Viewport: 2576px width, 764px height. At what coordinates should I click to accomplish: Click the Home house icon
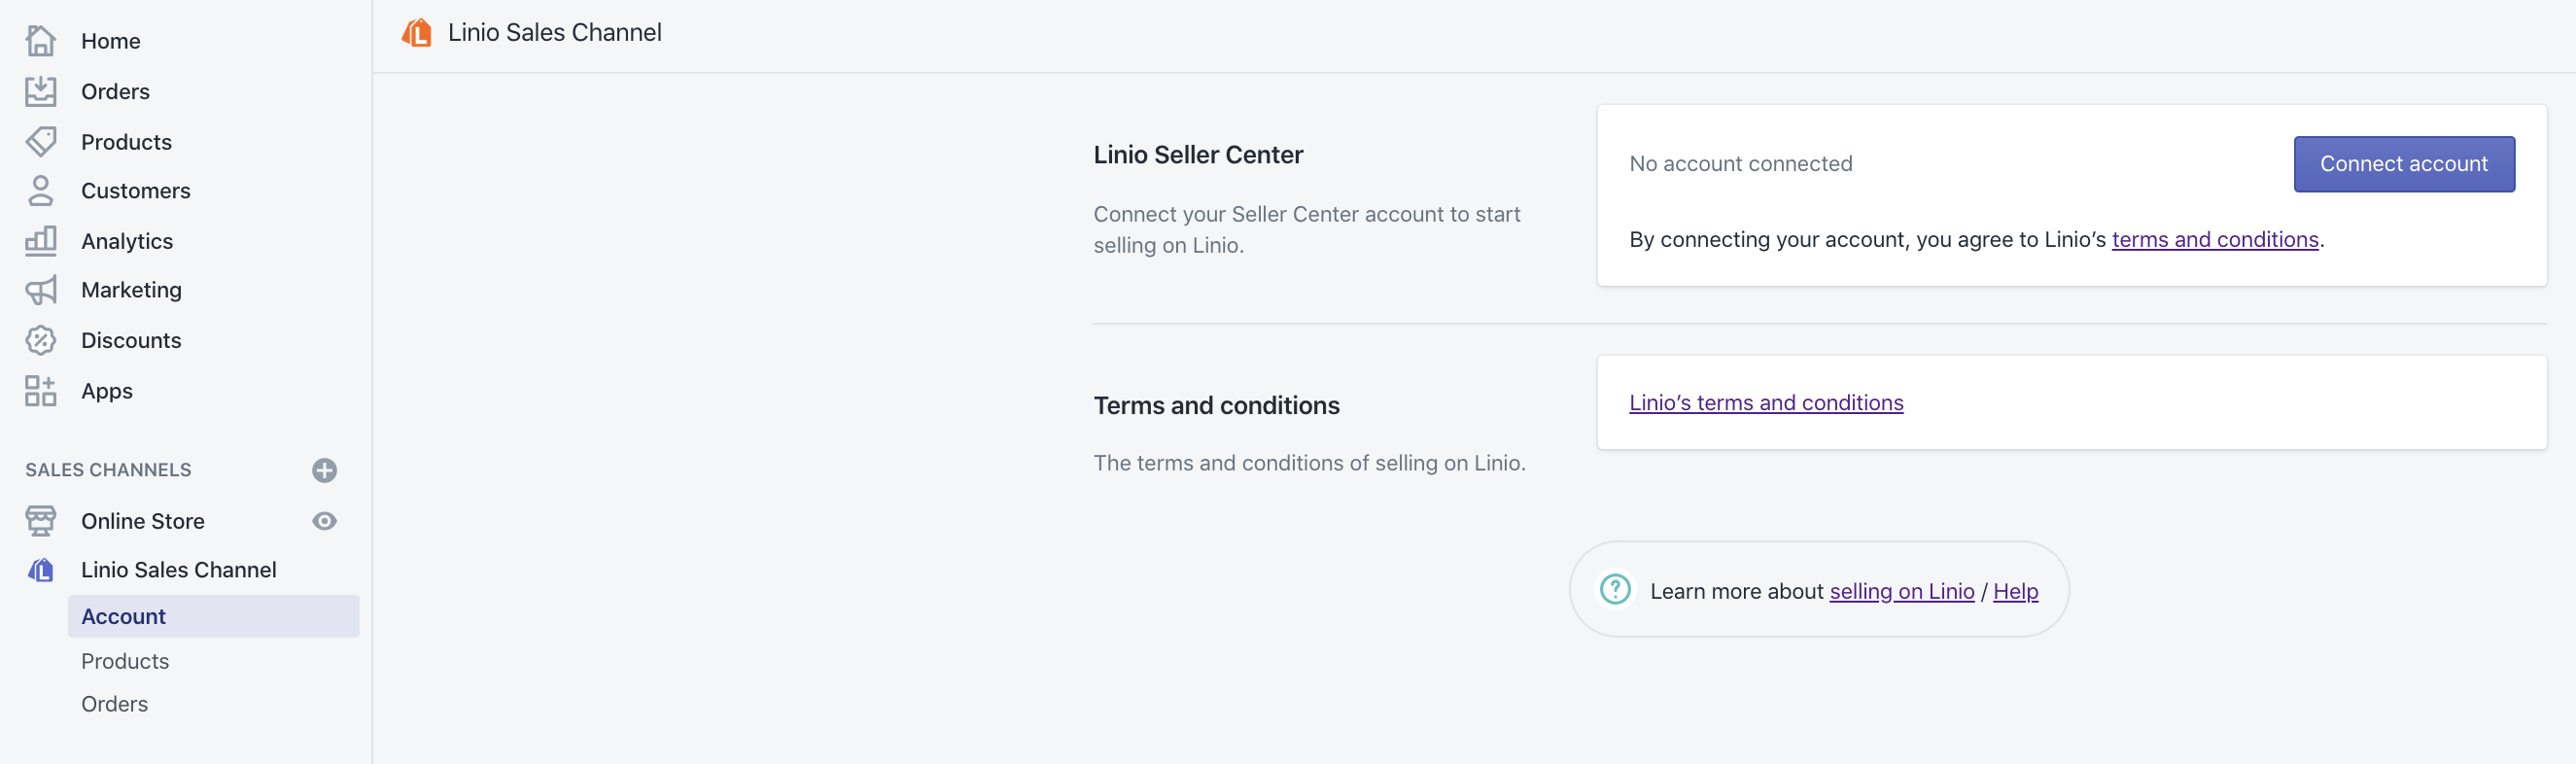40,41
